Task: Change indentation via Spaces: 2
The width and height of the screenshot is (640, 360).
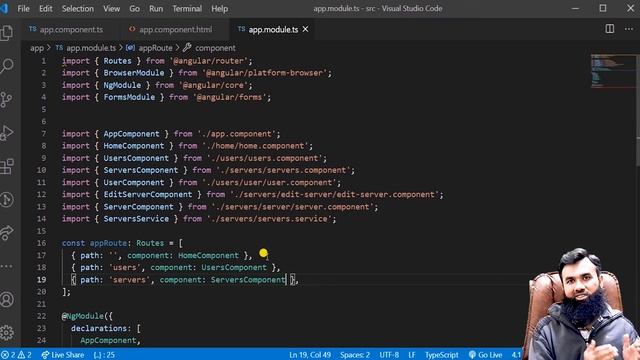Action: (x=355, y=355)
